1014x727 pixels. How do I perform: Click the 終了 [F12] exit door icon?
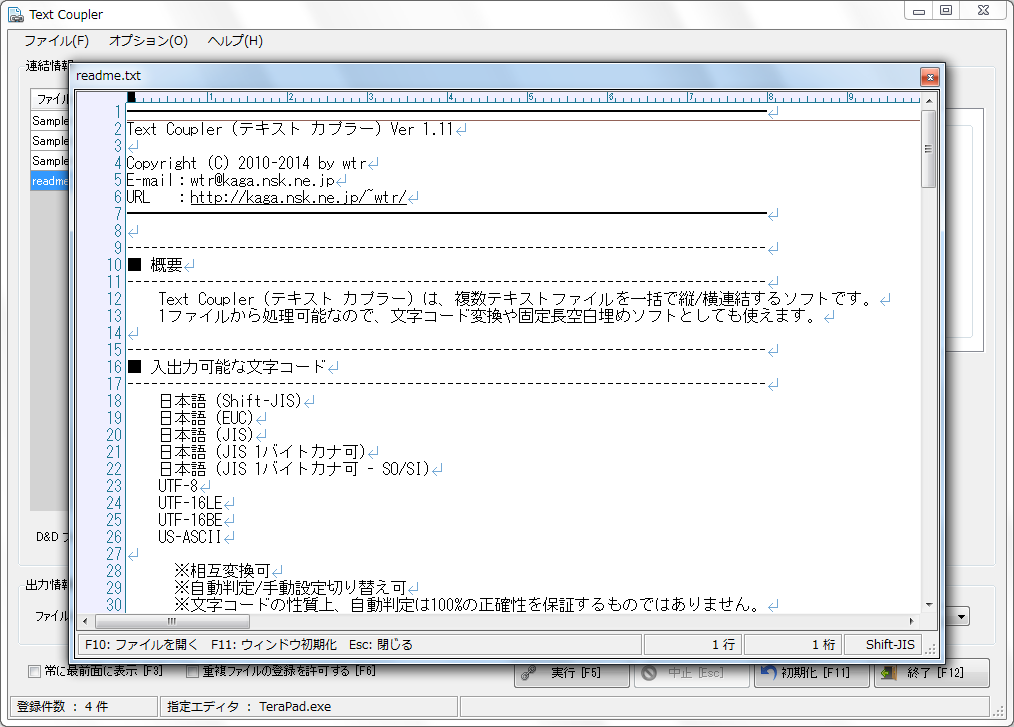[x=887, y=674]
